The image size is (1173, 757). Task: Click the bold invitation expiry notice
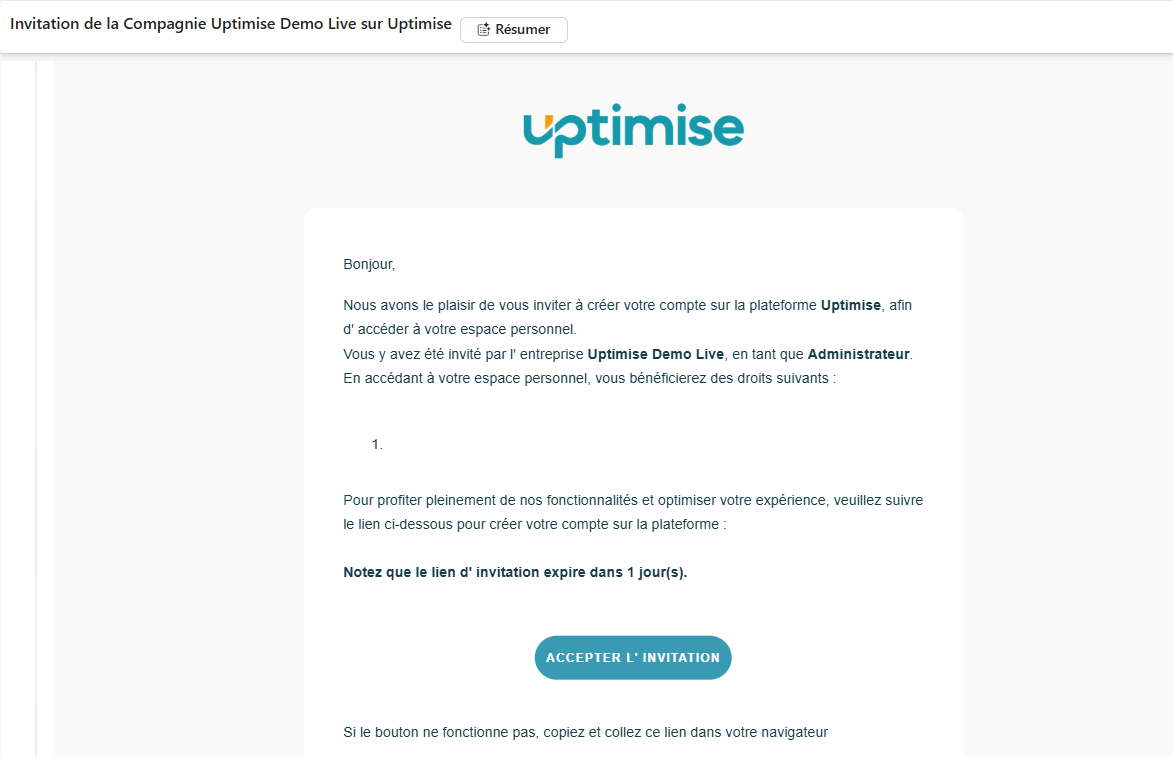click(x=515, y=573)
